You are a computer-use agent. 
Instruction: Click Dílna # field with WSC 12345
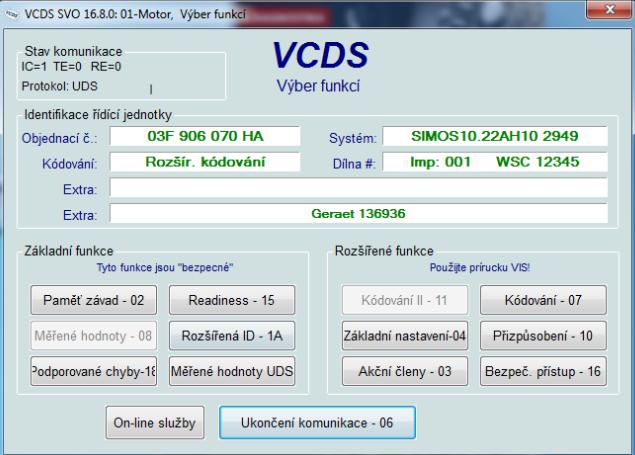[495, 162]
